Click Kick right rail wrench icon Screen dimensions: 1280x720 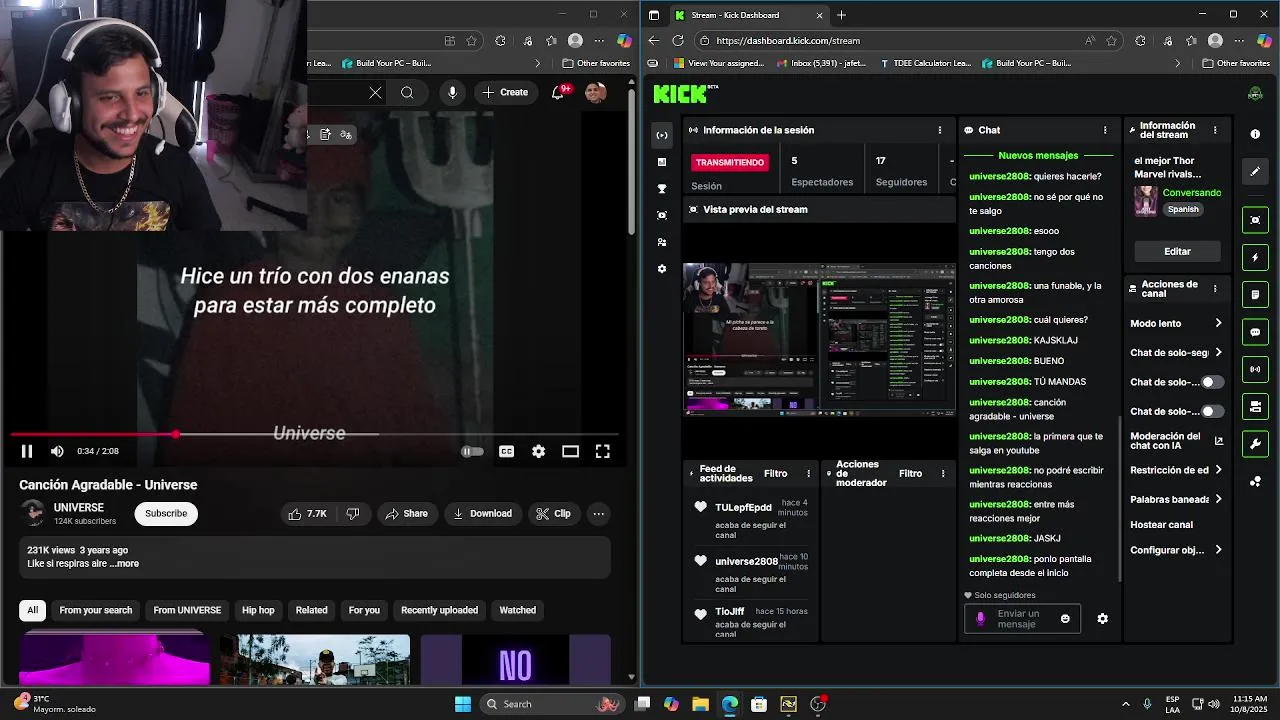point(1255,444)
